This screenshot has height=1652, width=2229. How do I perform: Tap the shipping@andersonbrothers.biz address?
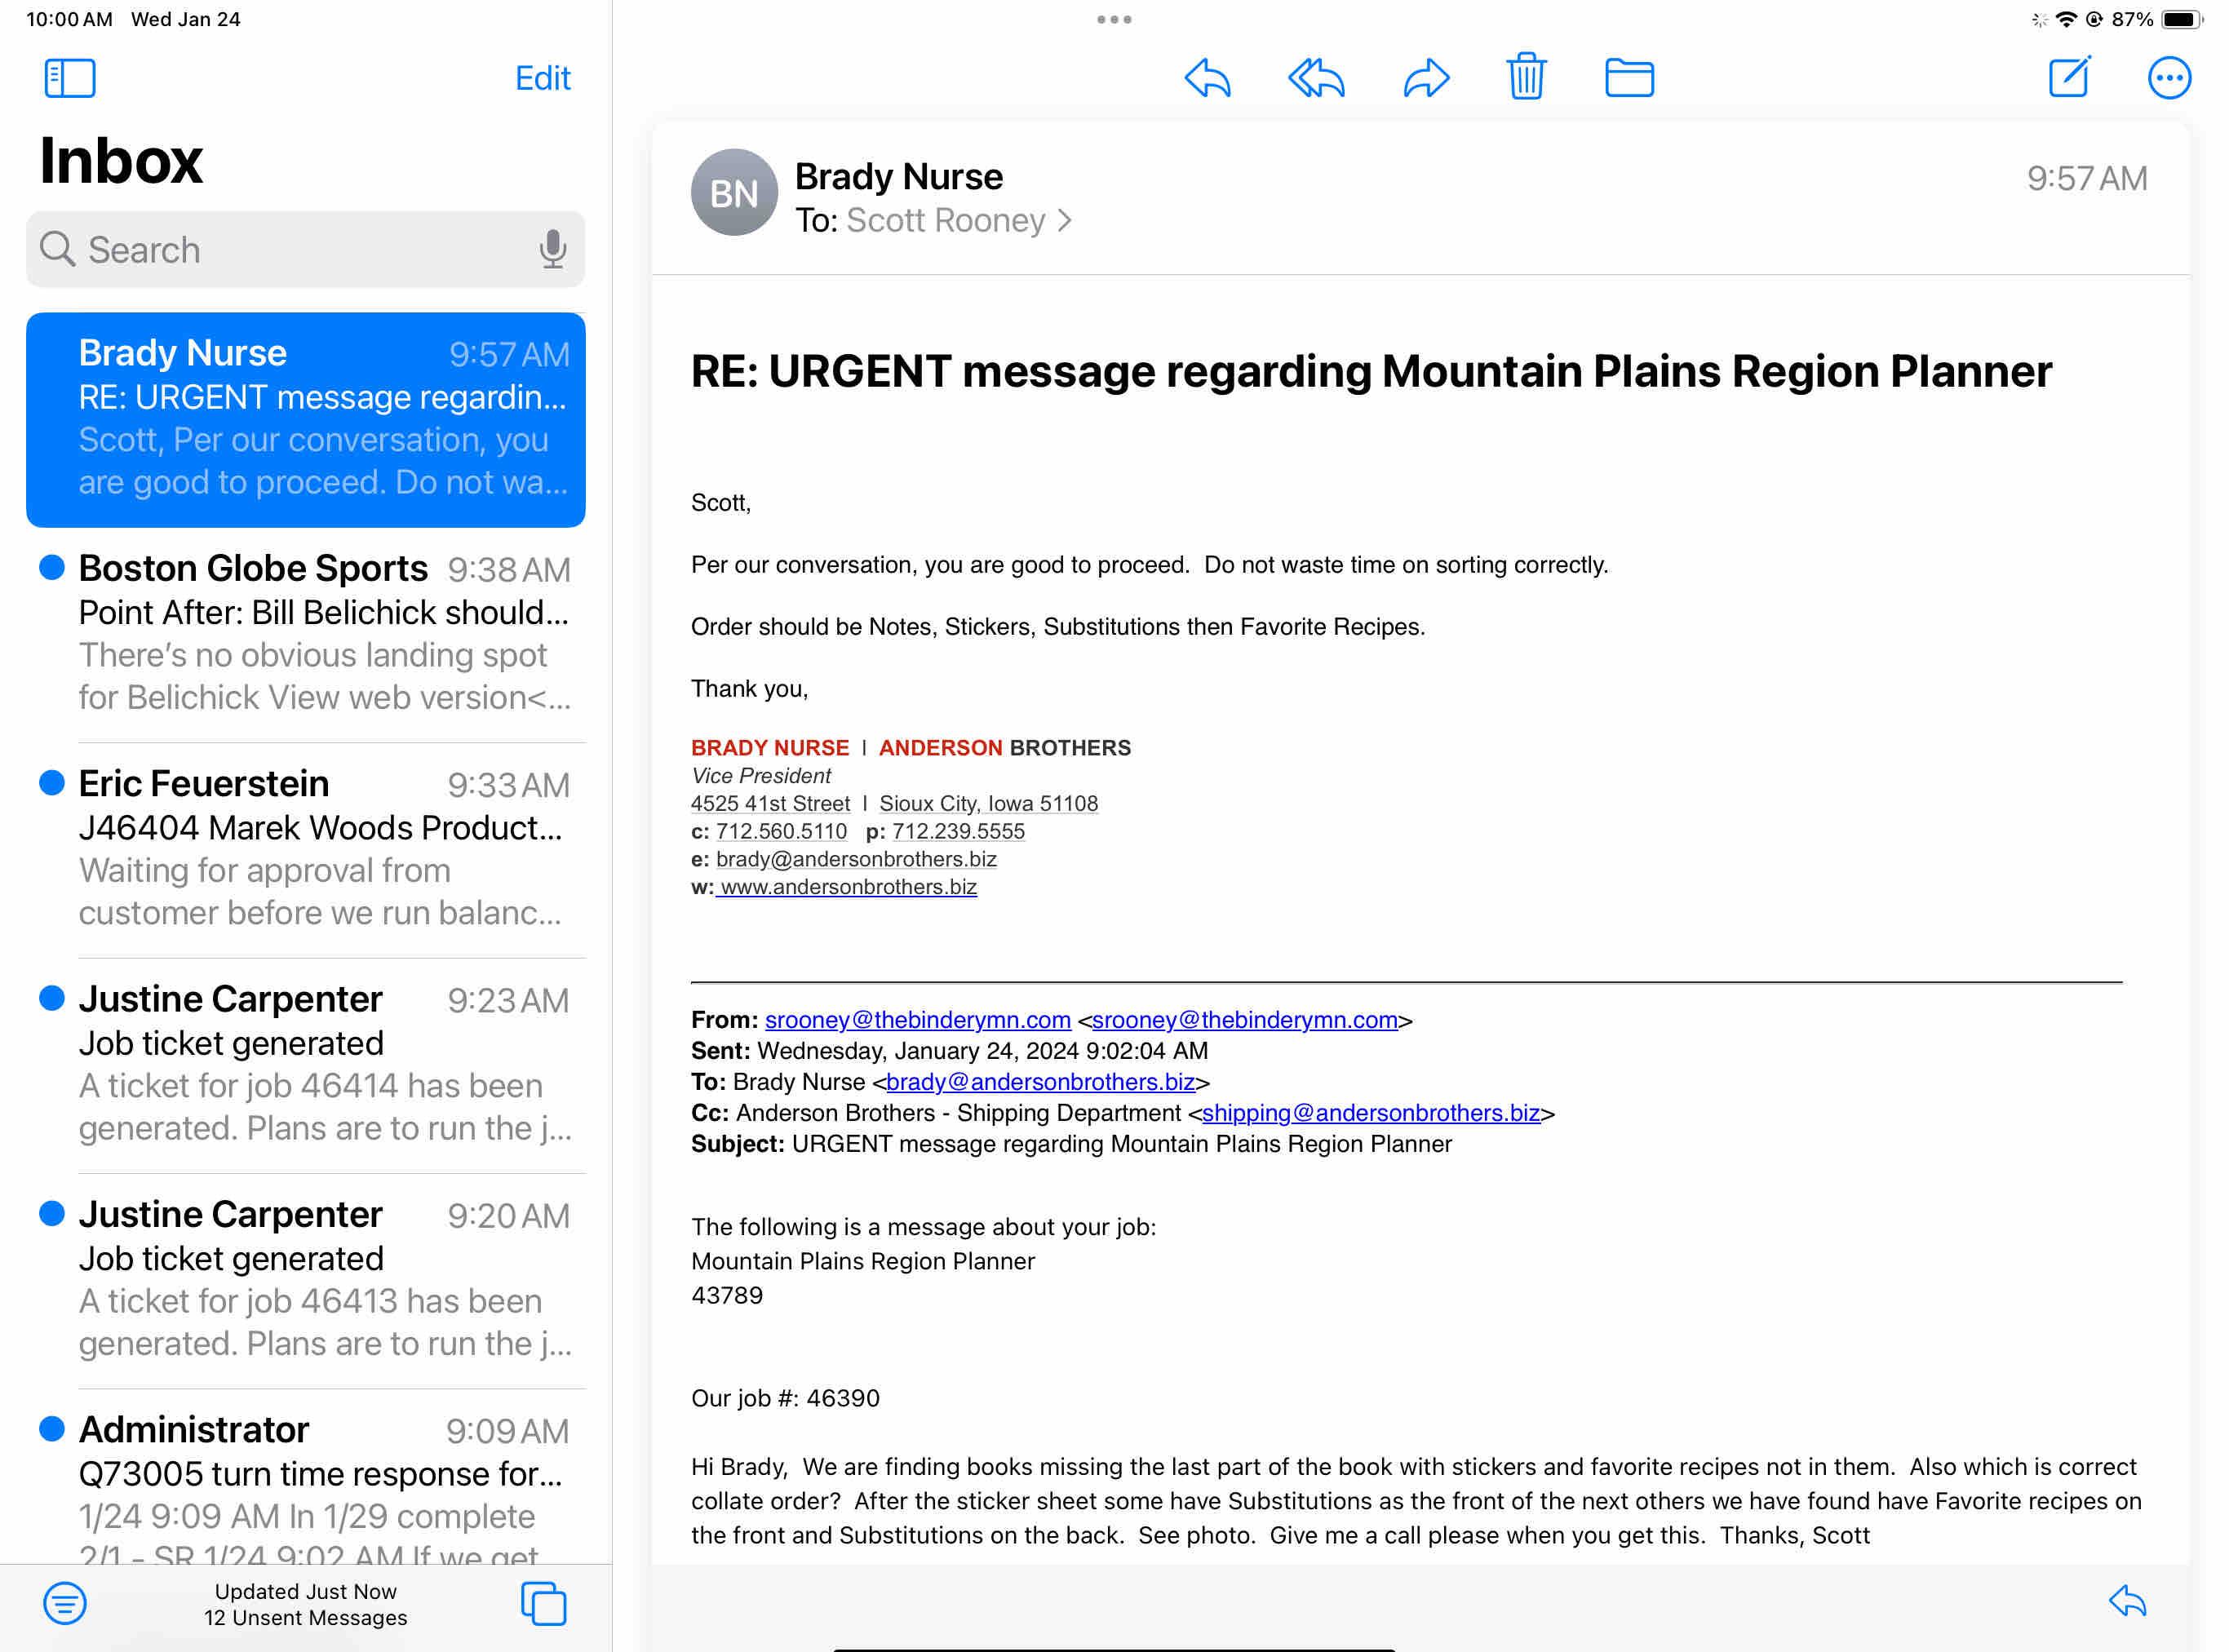pyautogui.click(x=1370, y=1113)
